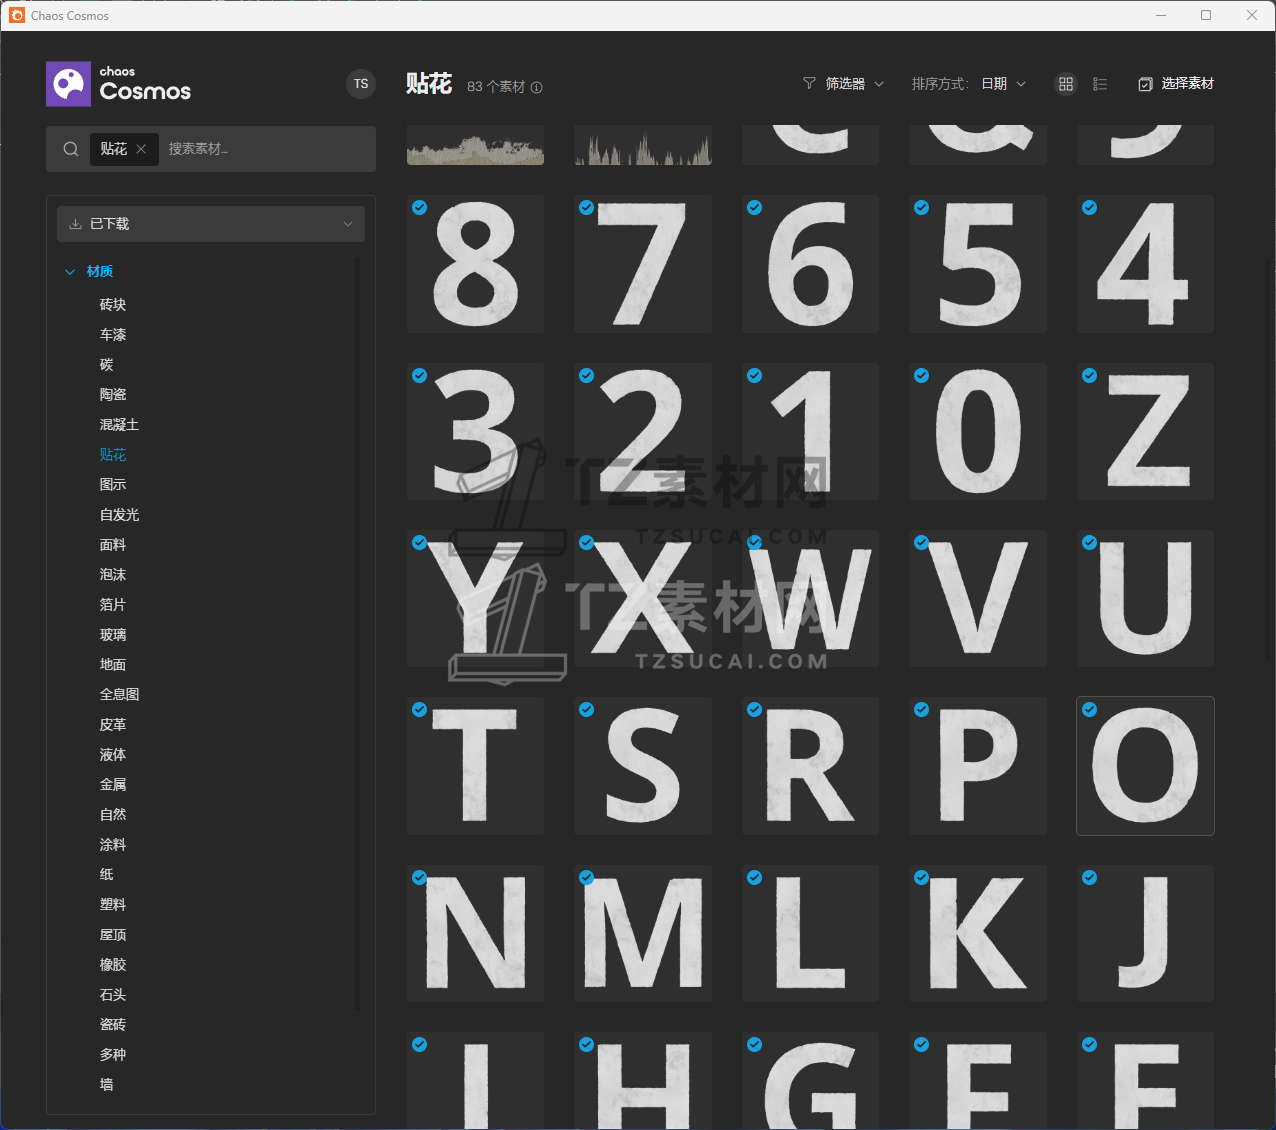Open the TS user account avatar

pos(361,84)
